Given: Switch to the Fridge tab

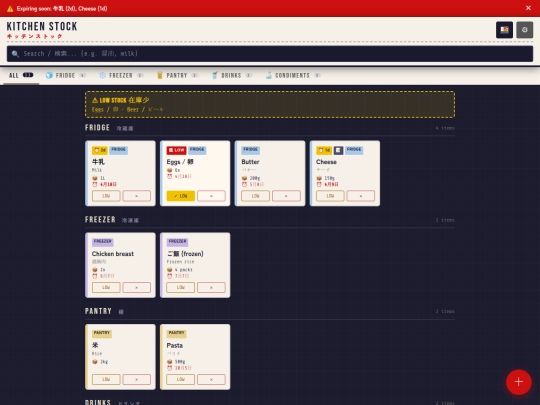Looking at the screenshot, I should pyautogui.click(x=65, y=75).
